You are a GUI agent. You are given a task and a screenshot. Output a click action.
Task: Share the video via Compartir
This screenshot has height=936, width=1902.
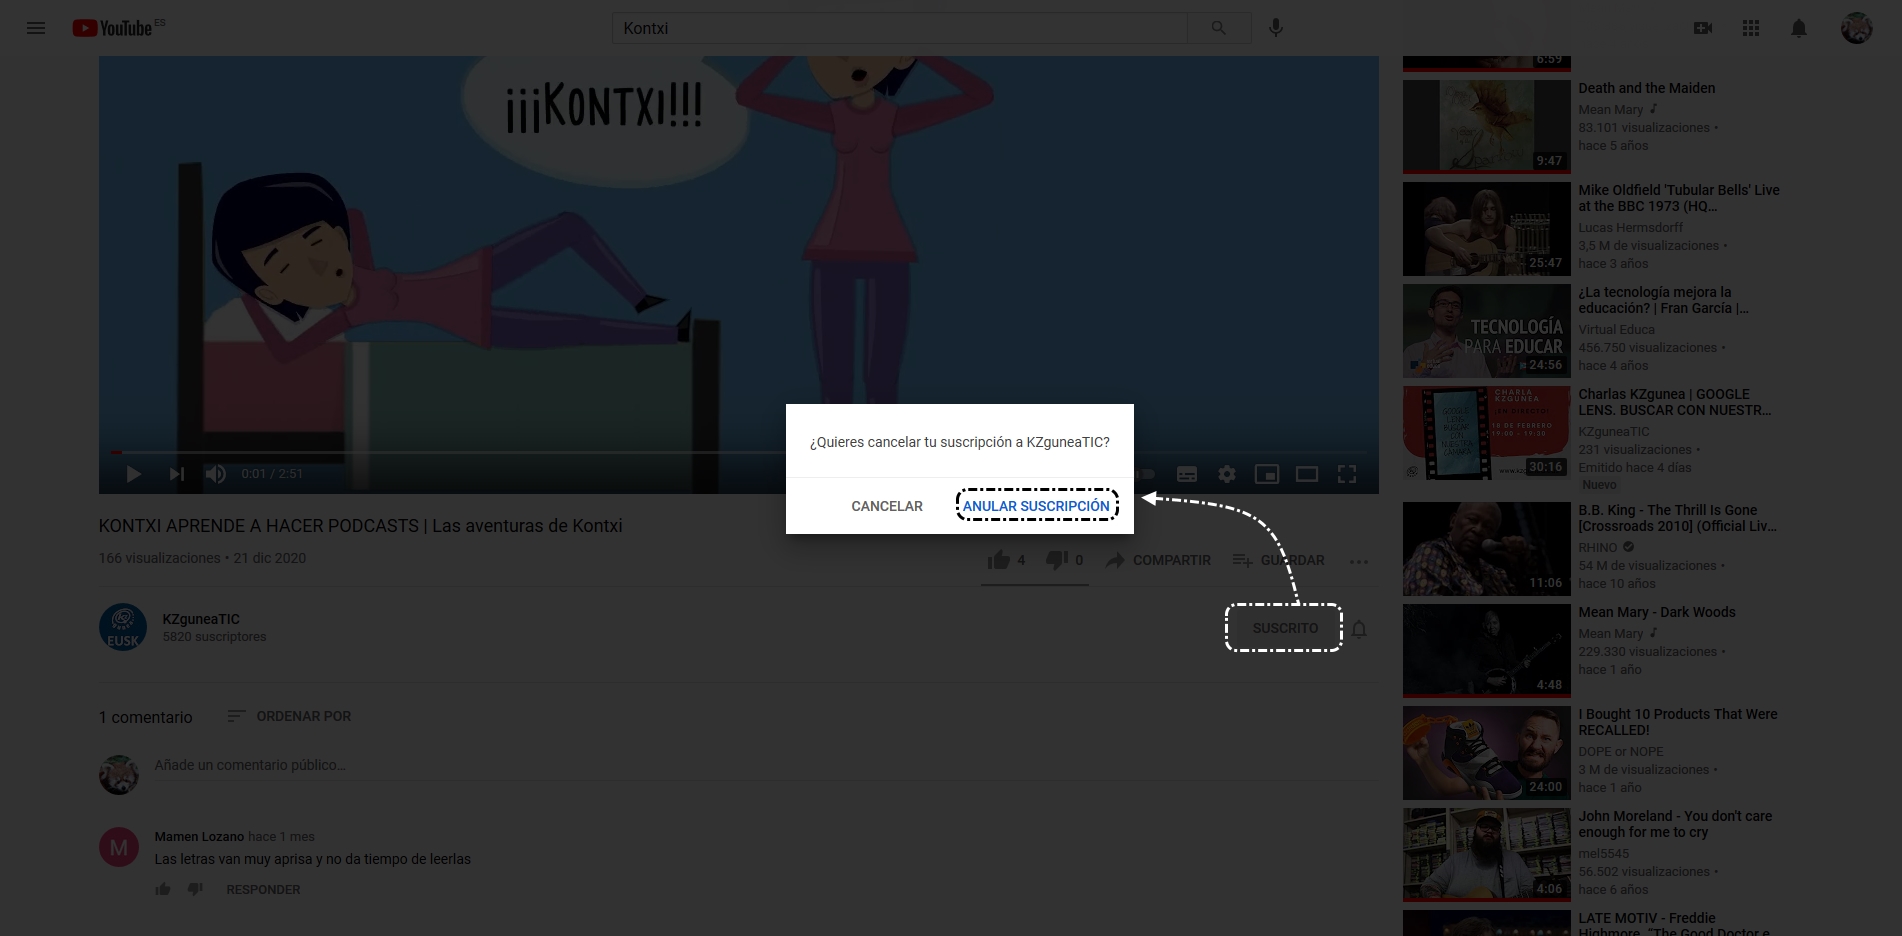(x=1158, y=560)
